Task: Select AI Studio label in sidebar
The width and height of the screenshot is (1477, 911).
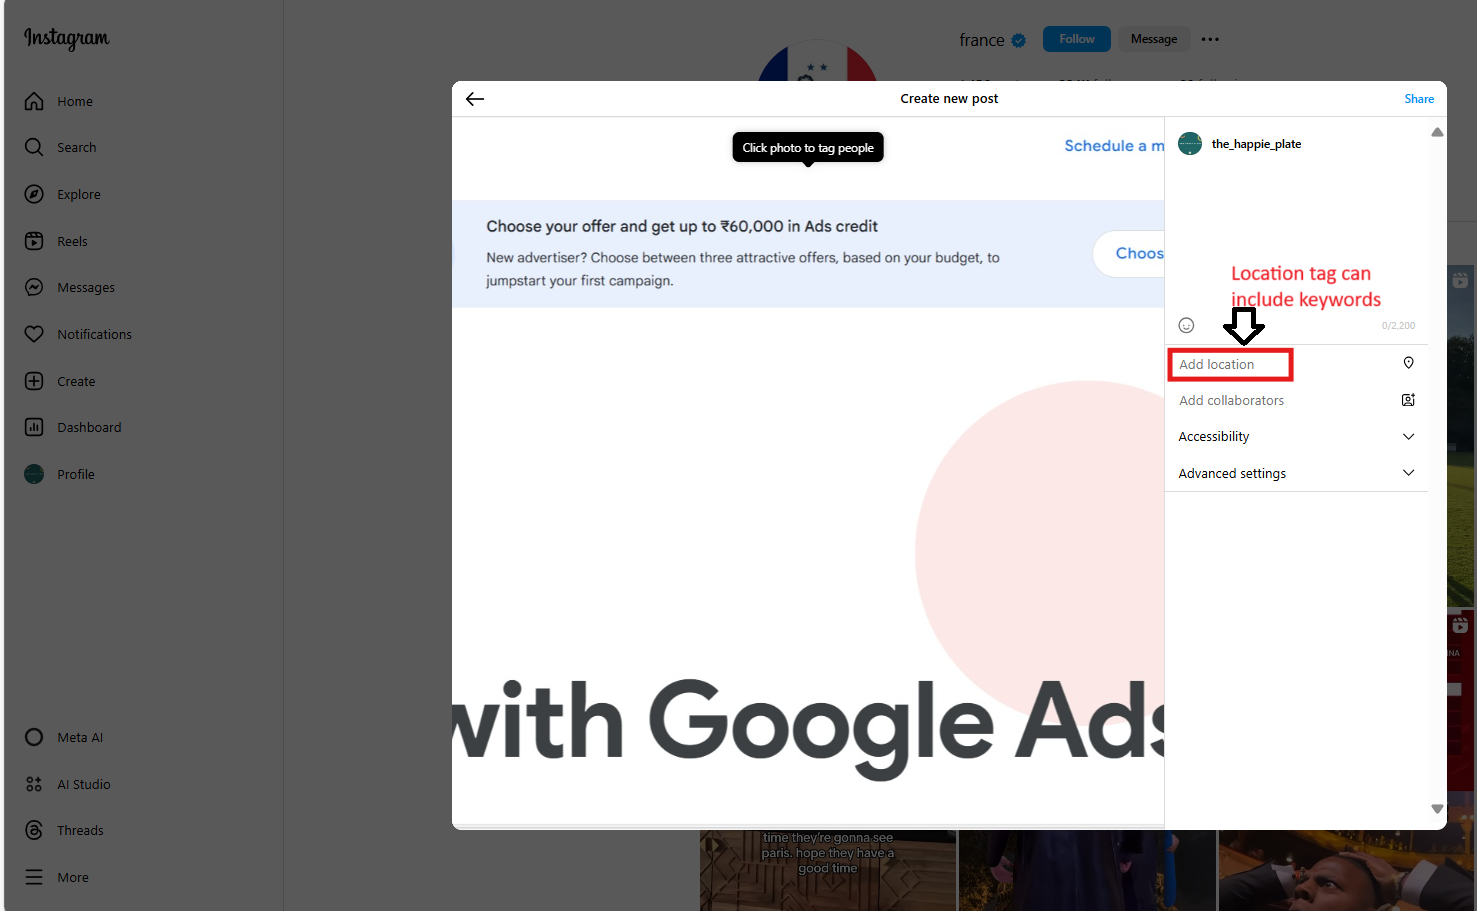Action: pyautogui.click(x=84, y=784)
